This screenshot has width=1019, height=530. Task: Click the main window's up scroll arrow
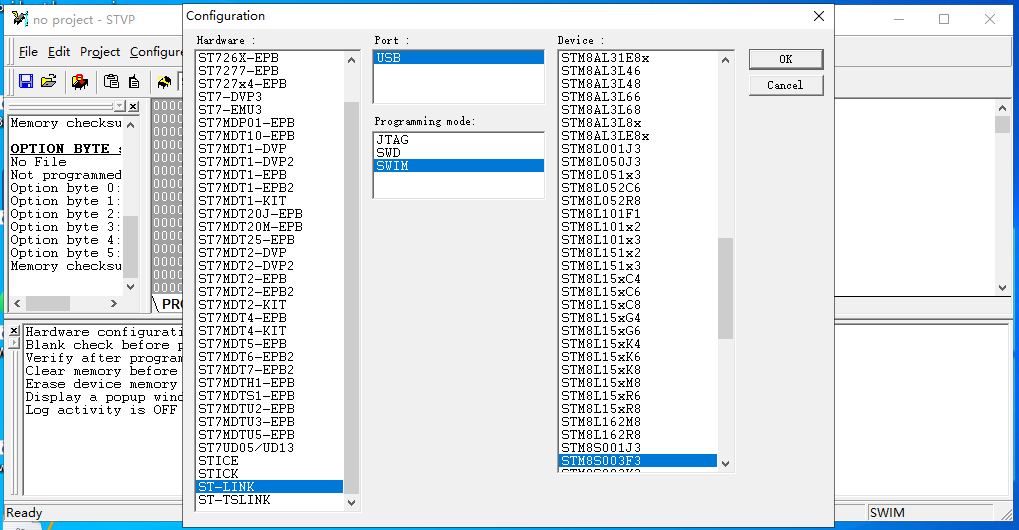click(1002, 108)
